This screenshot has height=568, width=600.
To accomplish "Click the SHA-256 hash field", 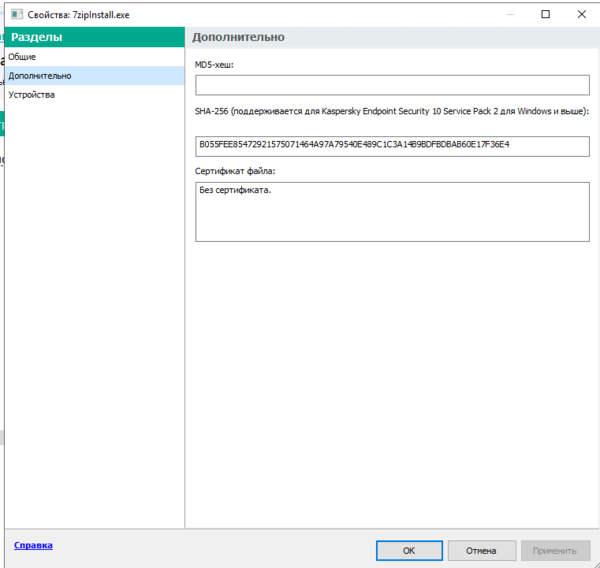I will coord(392,146).
